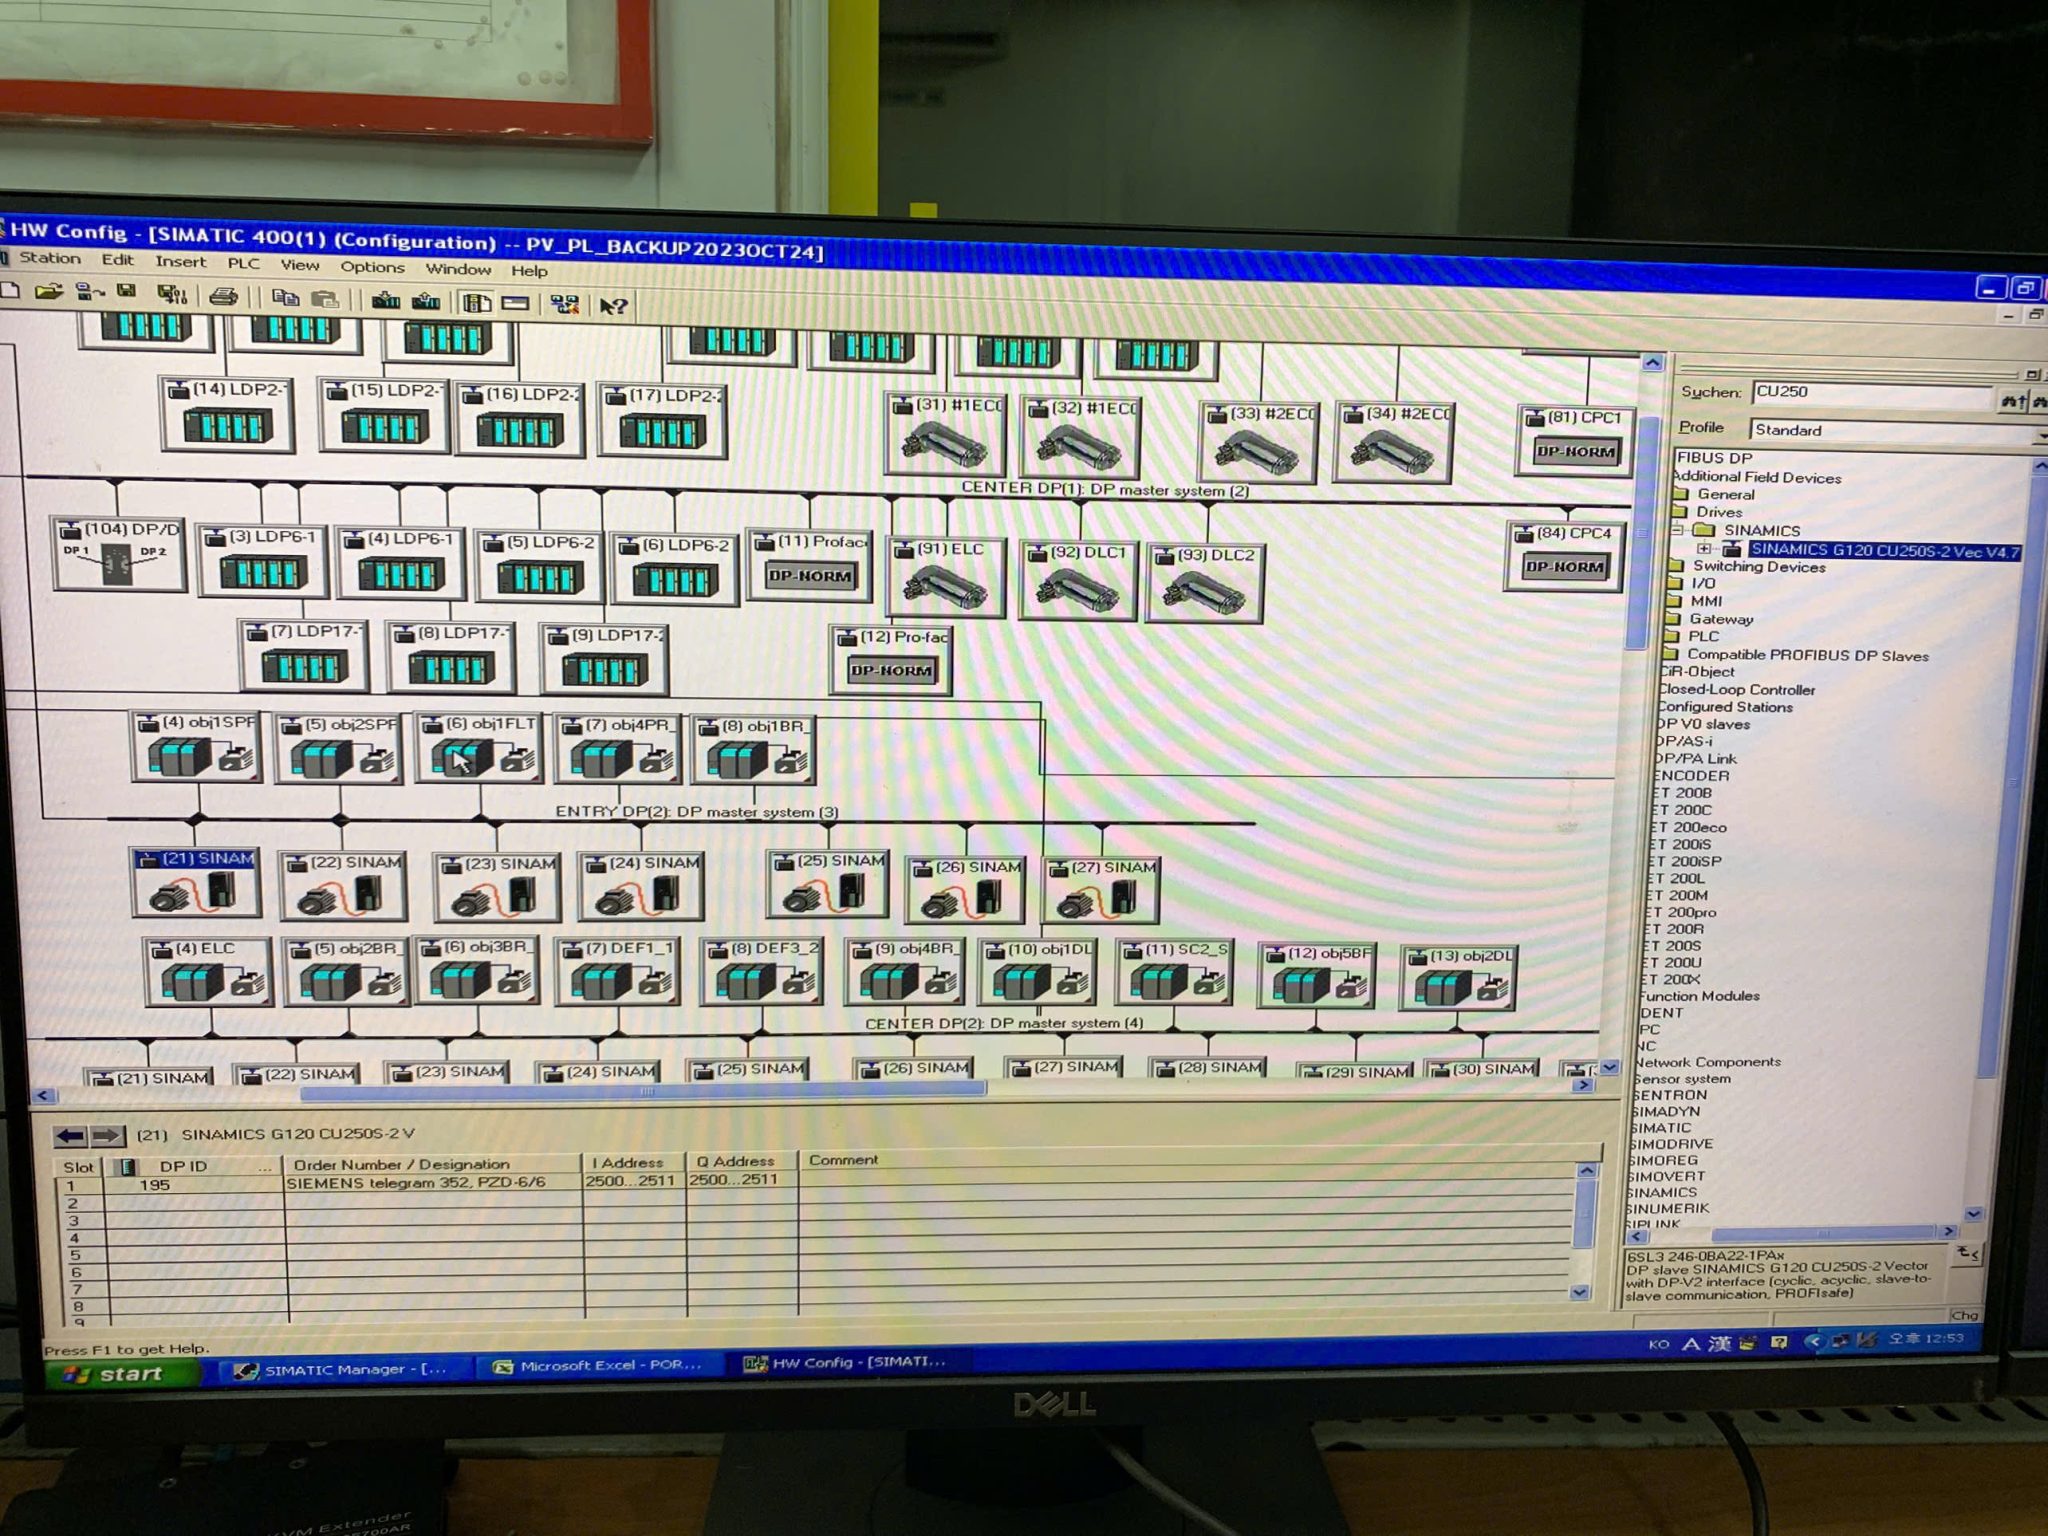
Task: Click the context Help arrow-question icon
Action: (x=613, y=306)
